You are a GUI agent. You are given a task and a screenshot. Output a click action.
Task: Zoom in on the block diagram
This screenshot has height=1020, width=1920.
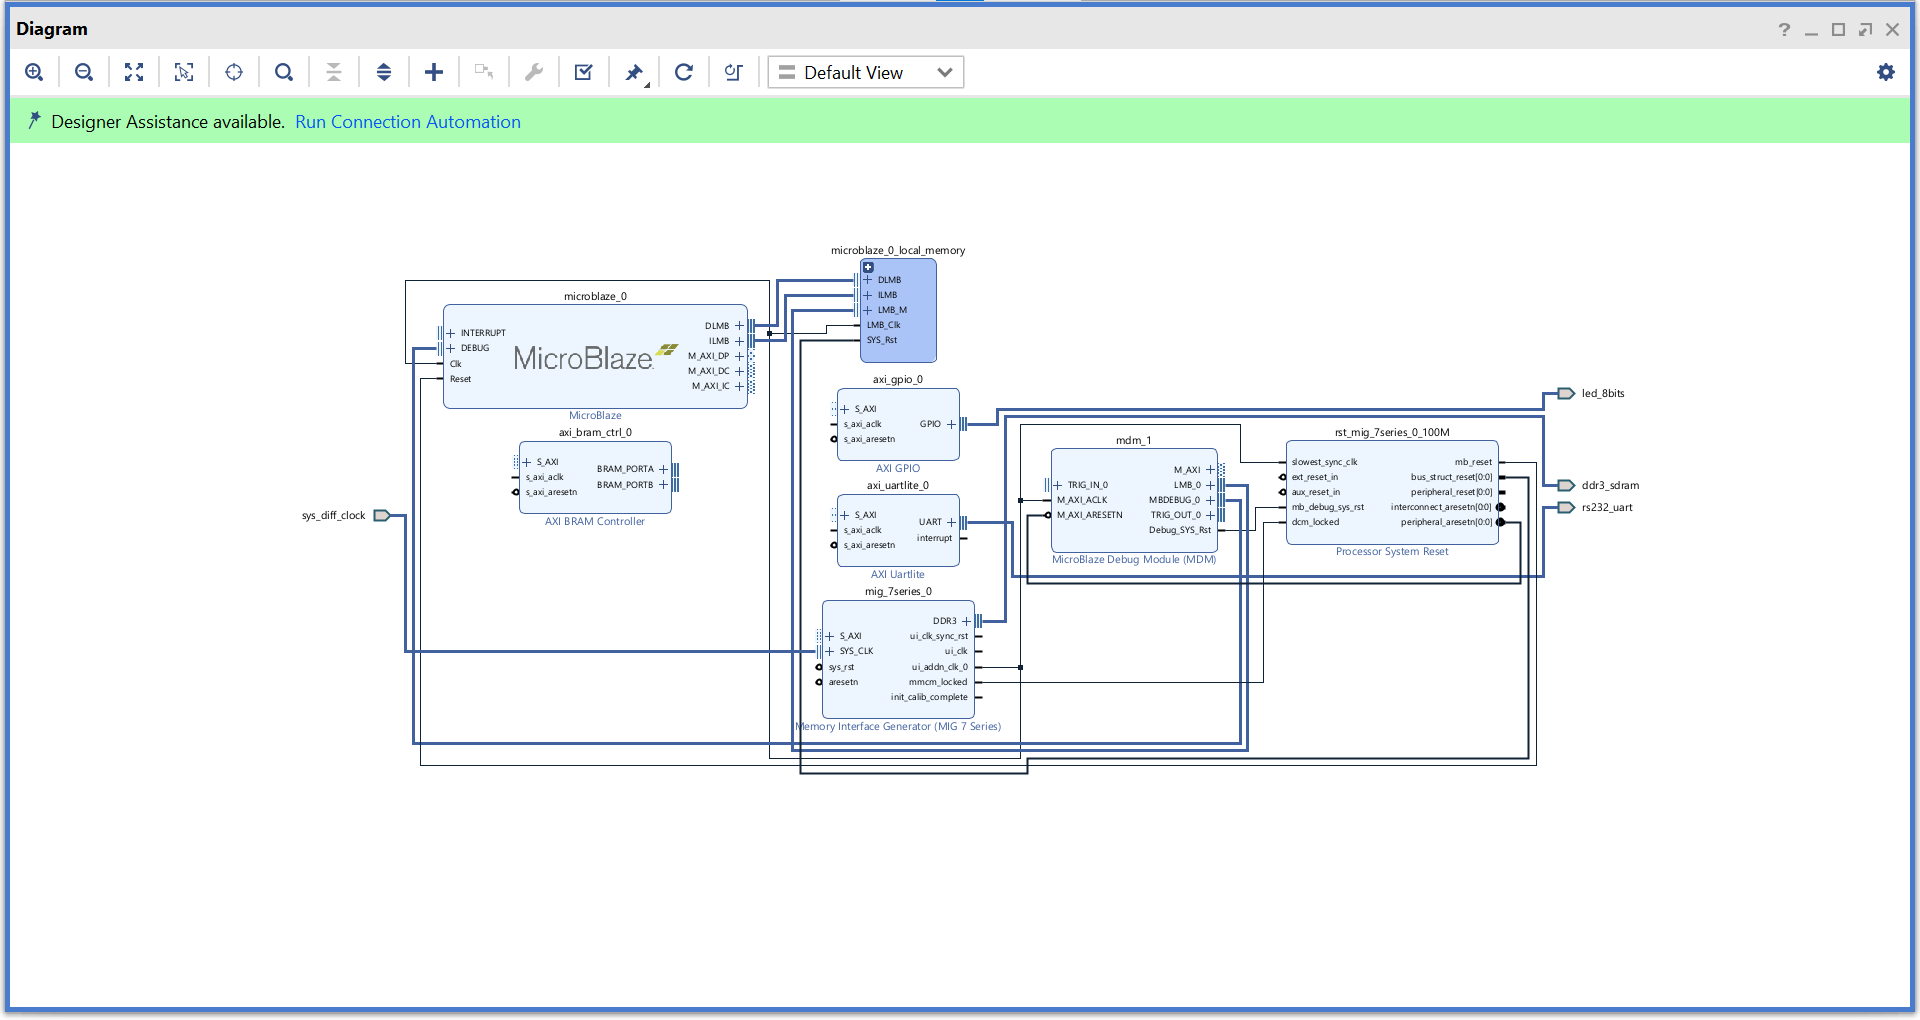pyautogui.click(x=34, y=72)
